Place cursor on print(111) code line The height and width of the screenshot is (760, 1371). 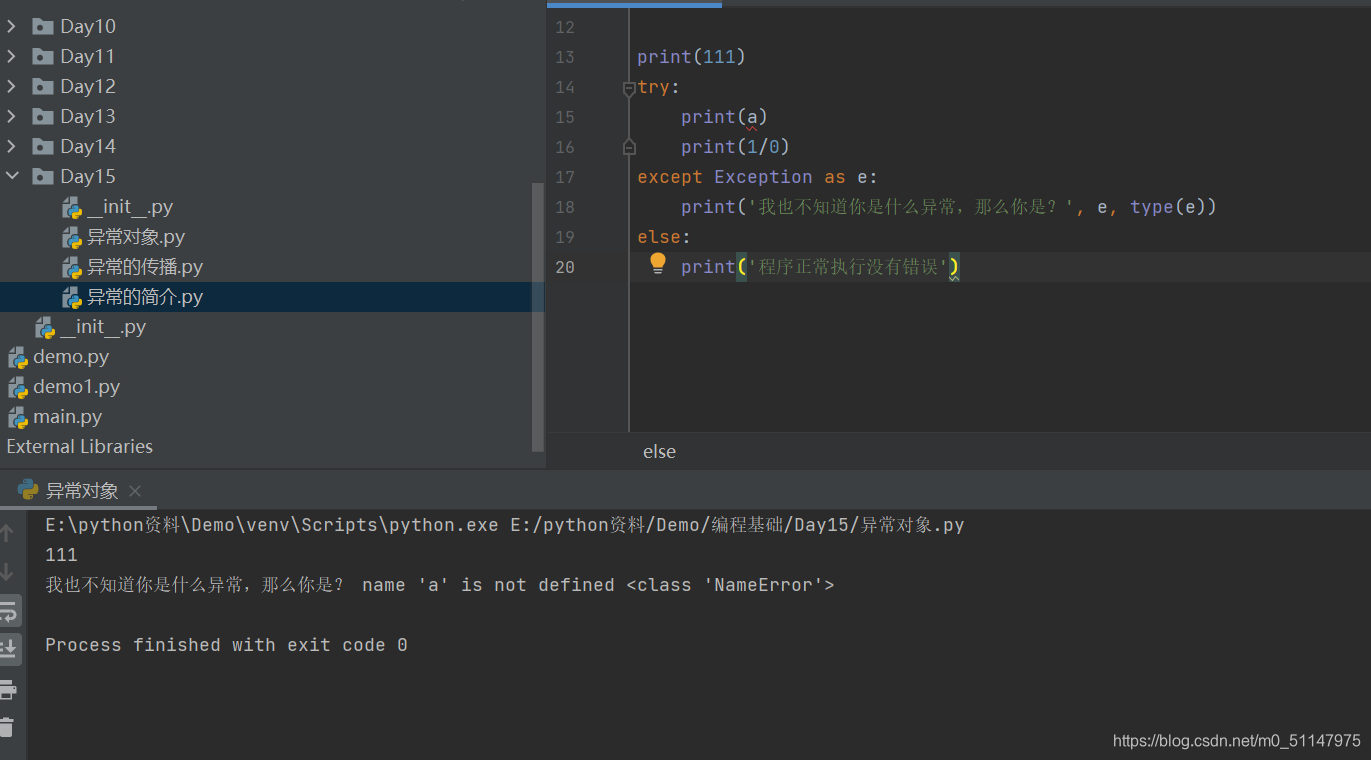coord(692,57)
